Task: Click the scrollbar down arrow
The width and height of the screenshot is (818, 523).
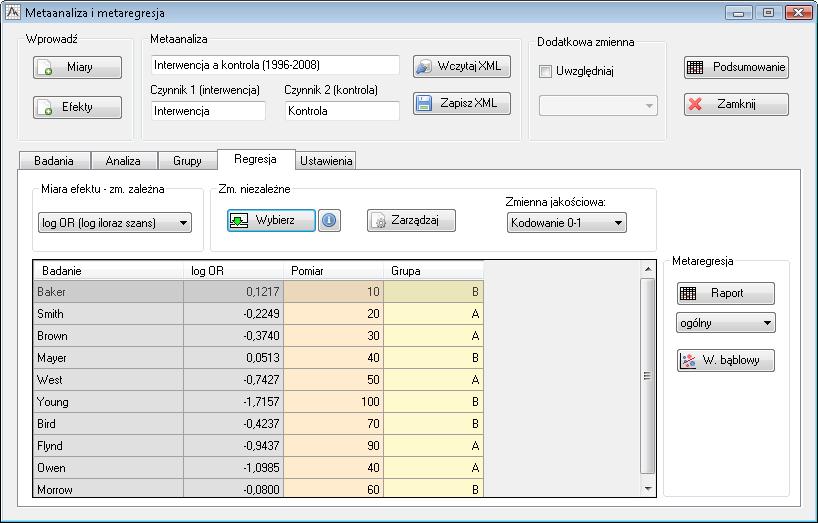Action: click(x=648, y=489)
